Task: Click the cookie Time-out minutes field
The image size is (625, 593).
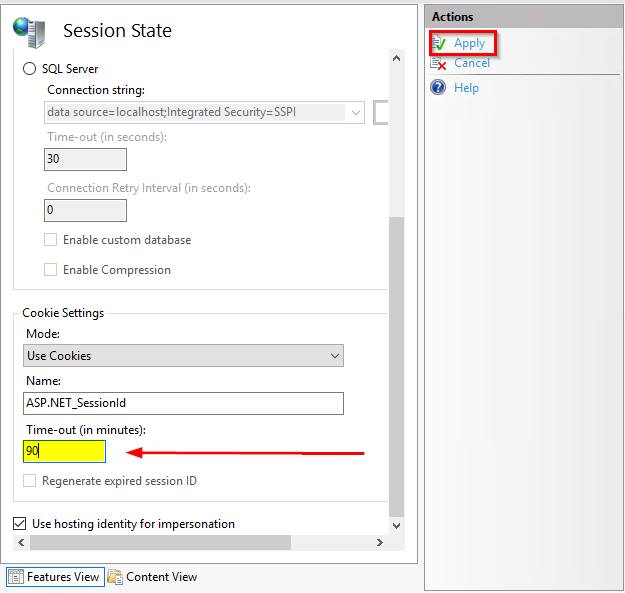Action: coord(64,451)
